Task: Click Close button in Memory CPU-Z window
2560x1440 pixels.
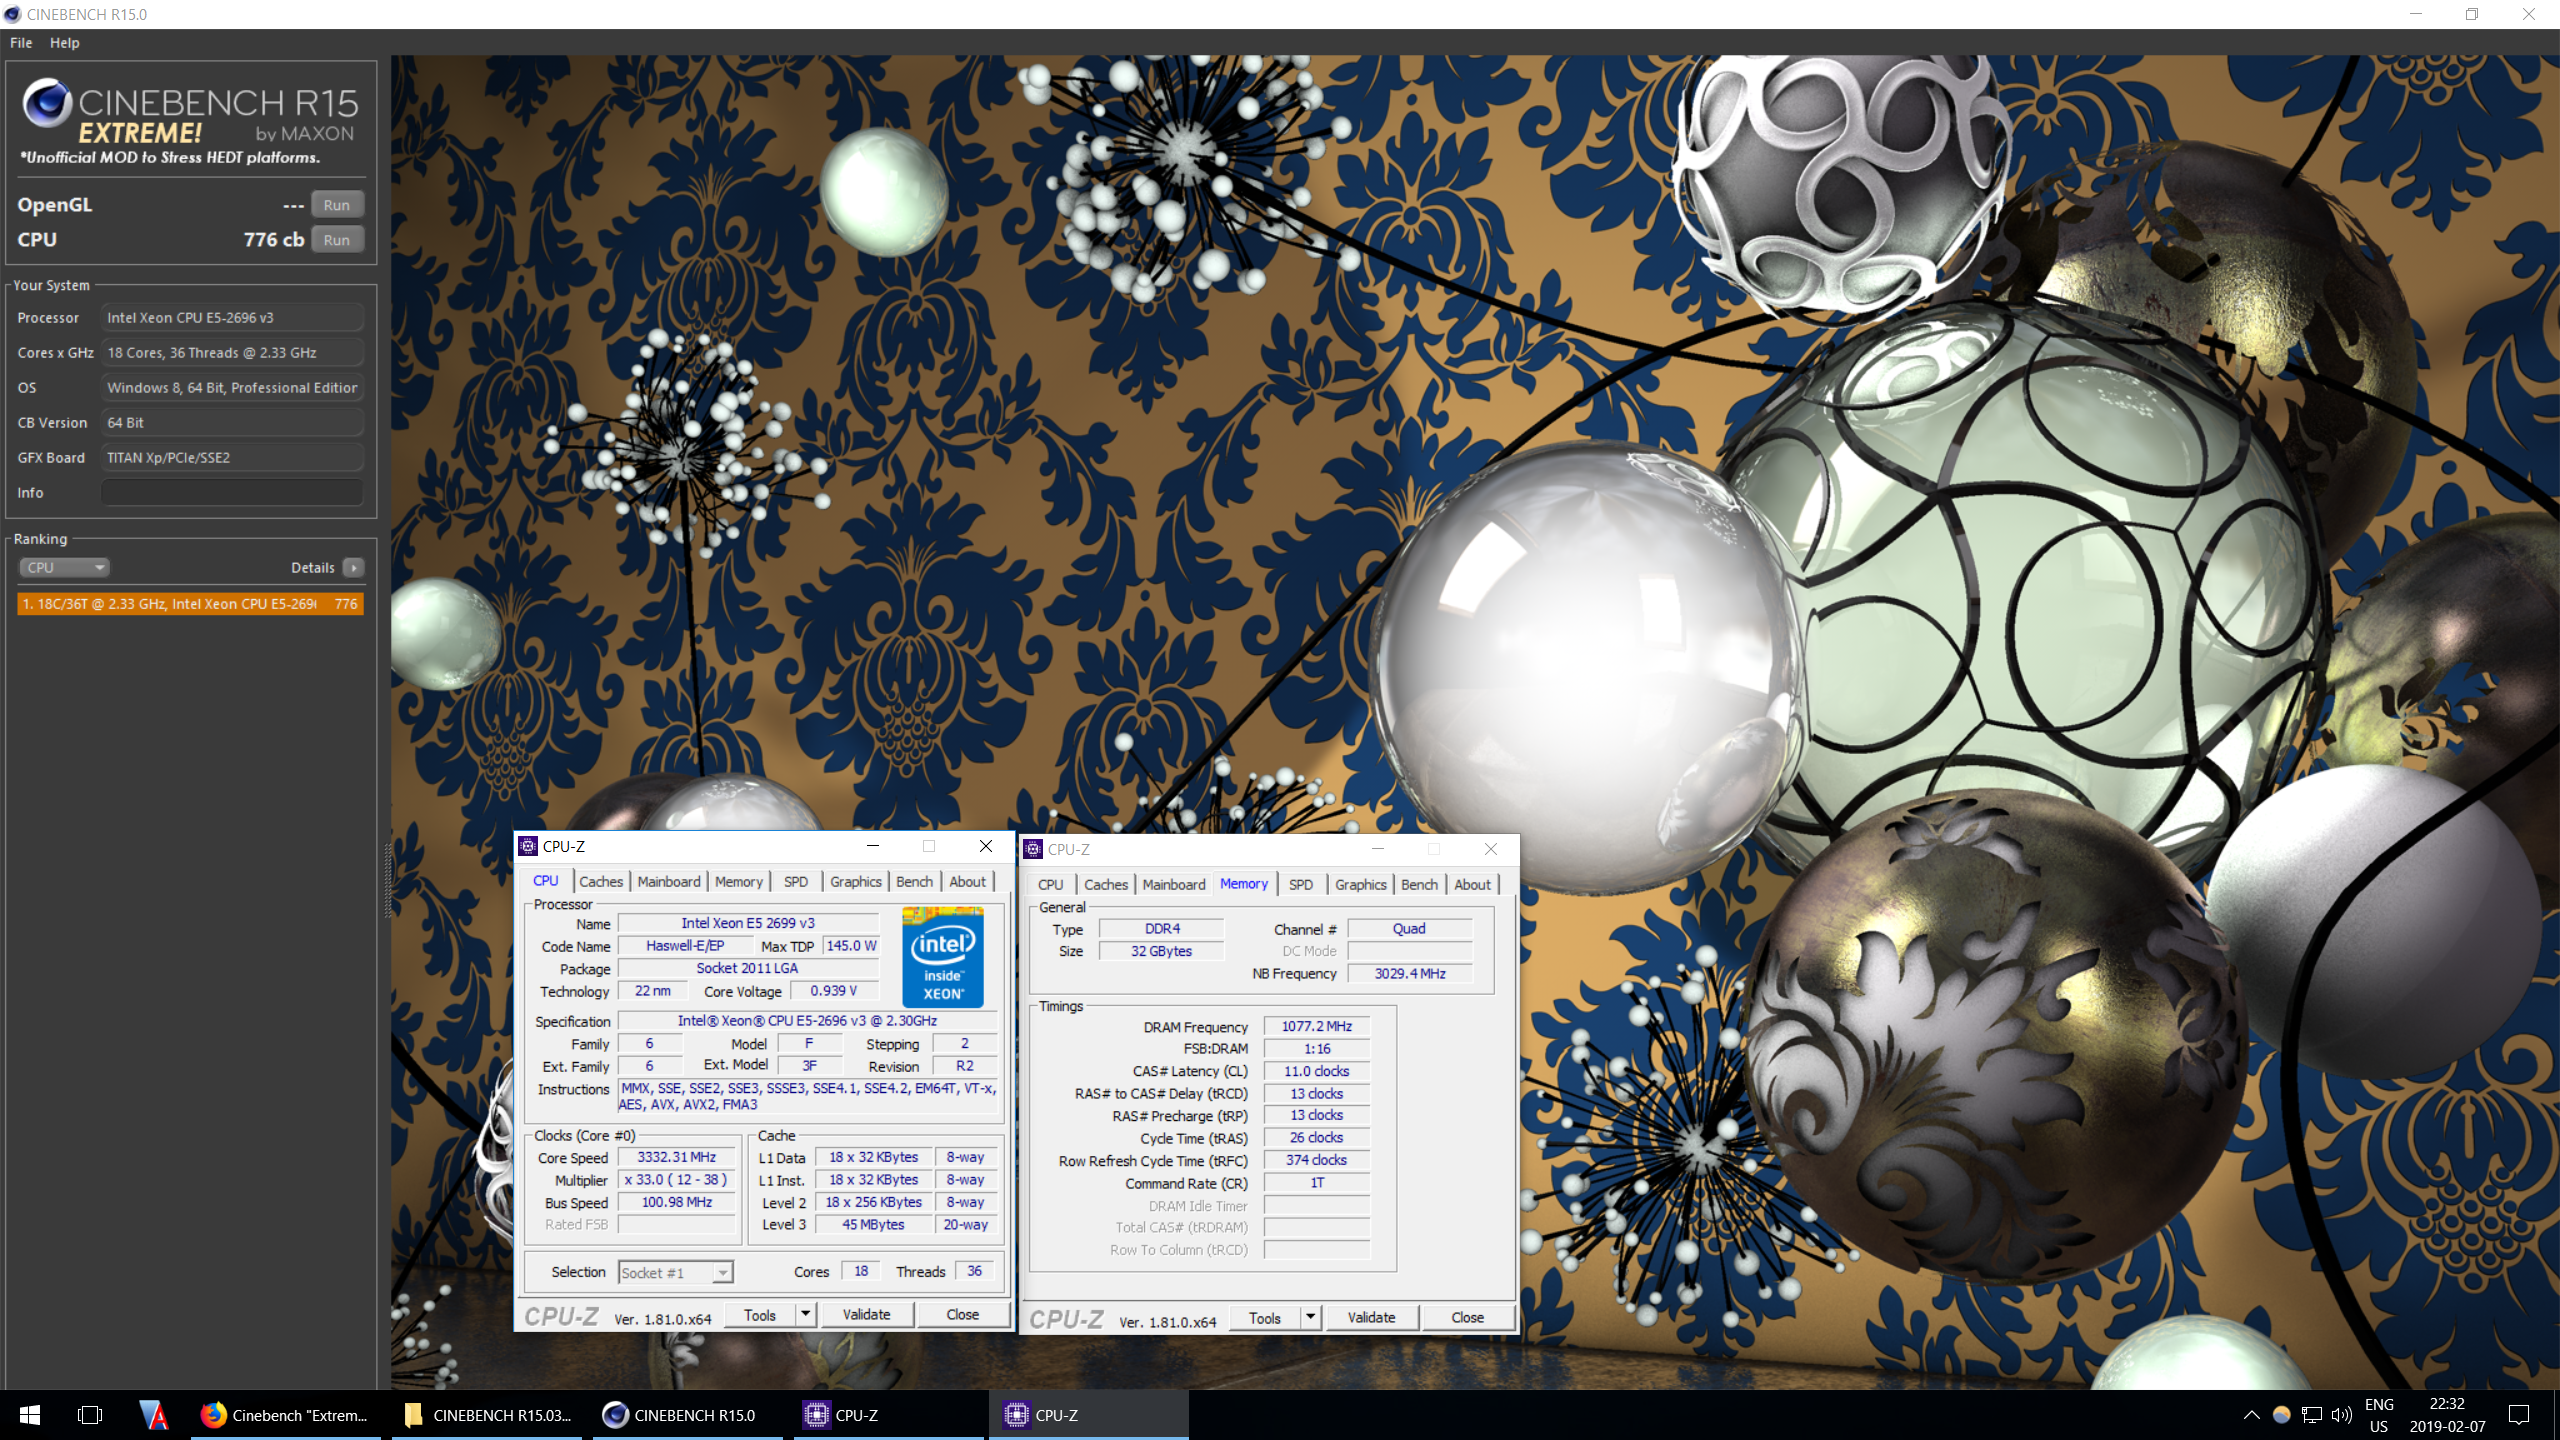Action: click(x=1468, y=1318)
